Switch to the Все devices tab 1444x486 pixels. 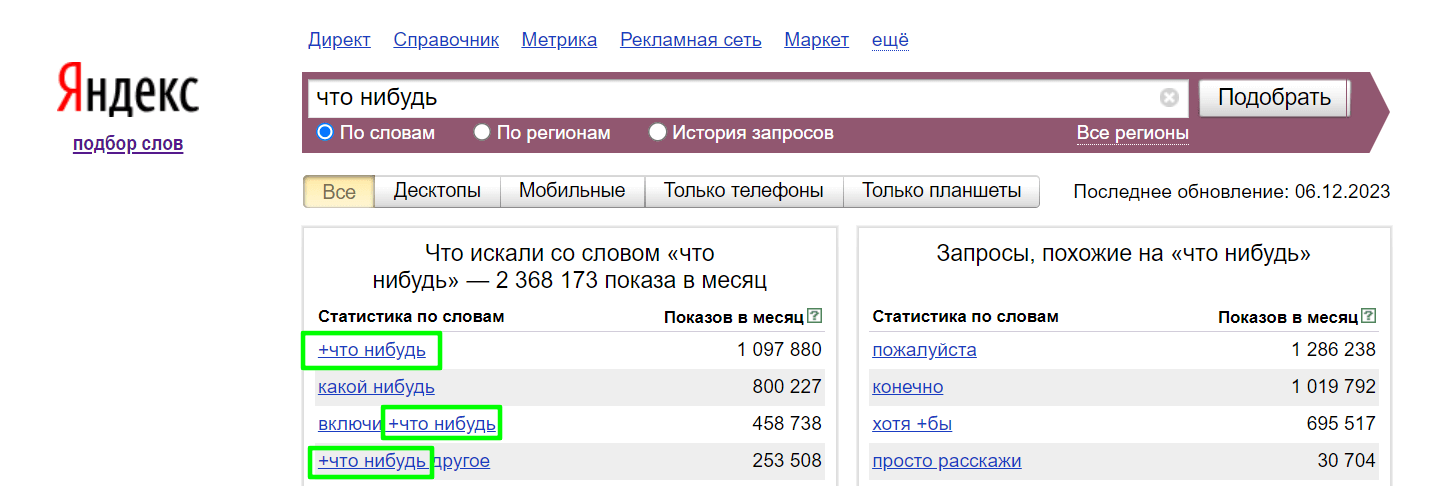click(339, 191)
